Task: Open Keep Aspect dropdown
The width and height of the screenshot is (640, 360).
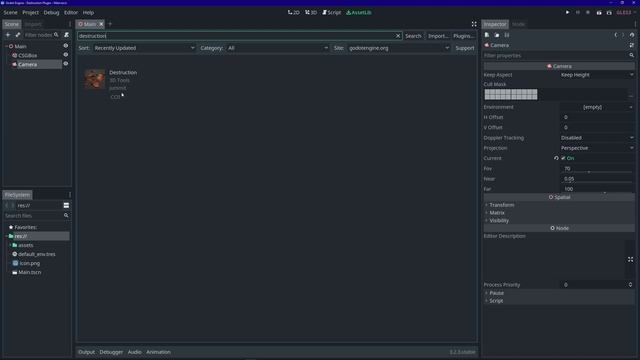Action: pyautogui.click(x=596, y=75)
